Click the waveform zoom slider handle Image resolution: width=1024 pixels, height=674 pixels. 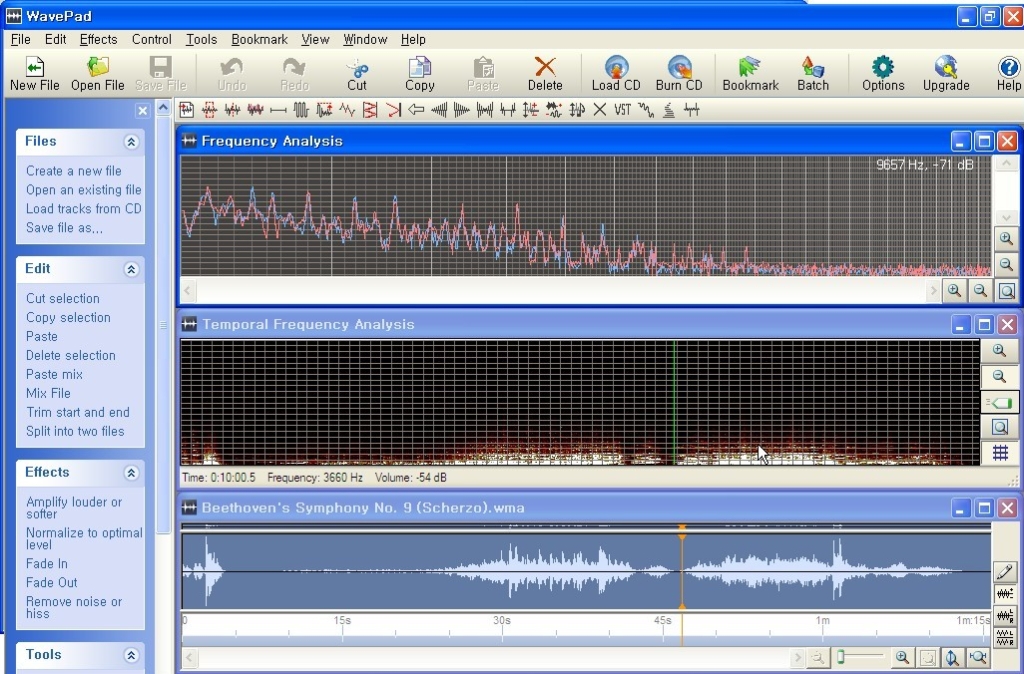point(841,656)
